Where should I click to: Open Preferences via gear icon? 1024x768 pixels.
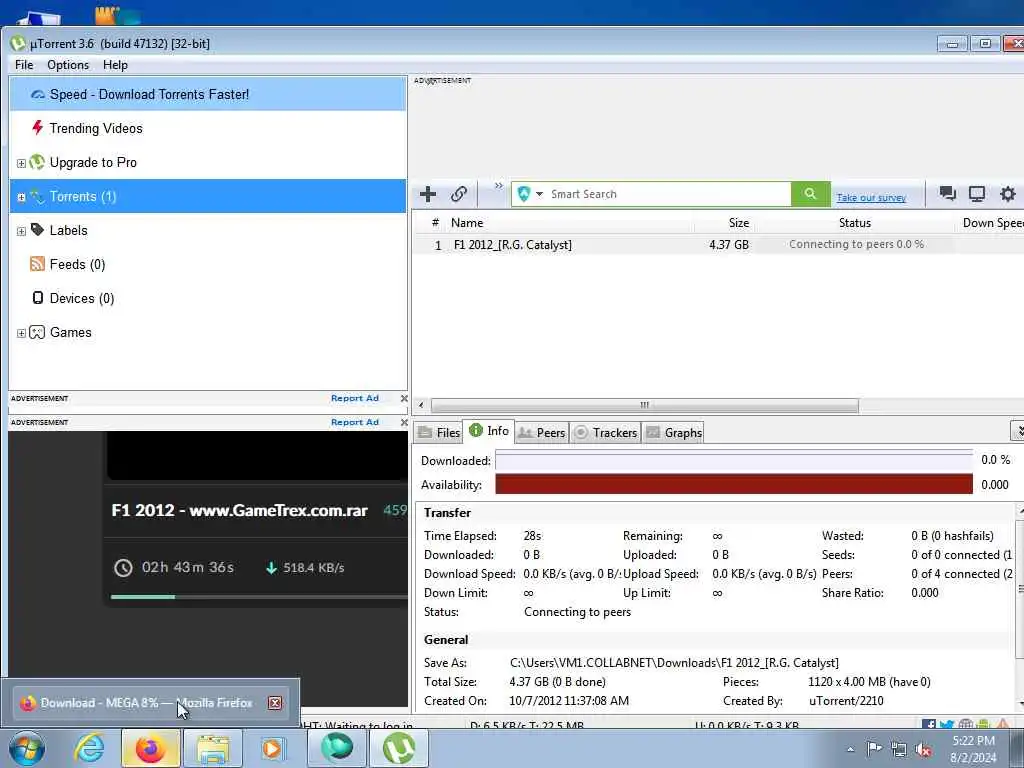[1008, 193]
